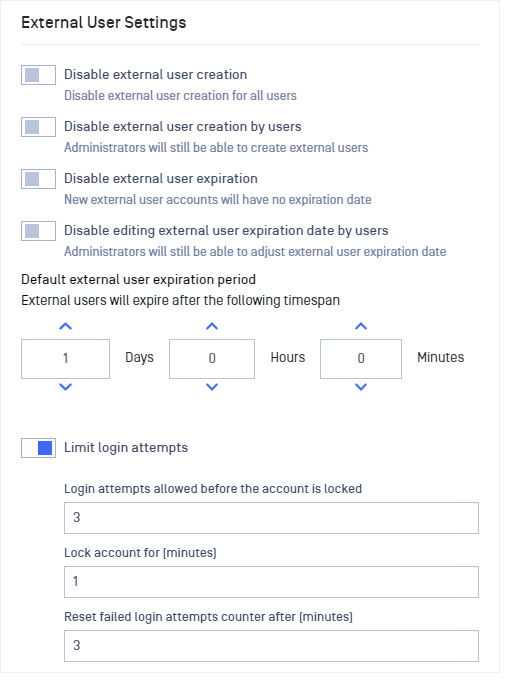Click the Minutes number field
Screen dimensions: 520x687
[361, 359]
